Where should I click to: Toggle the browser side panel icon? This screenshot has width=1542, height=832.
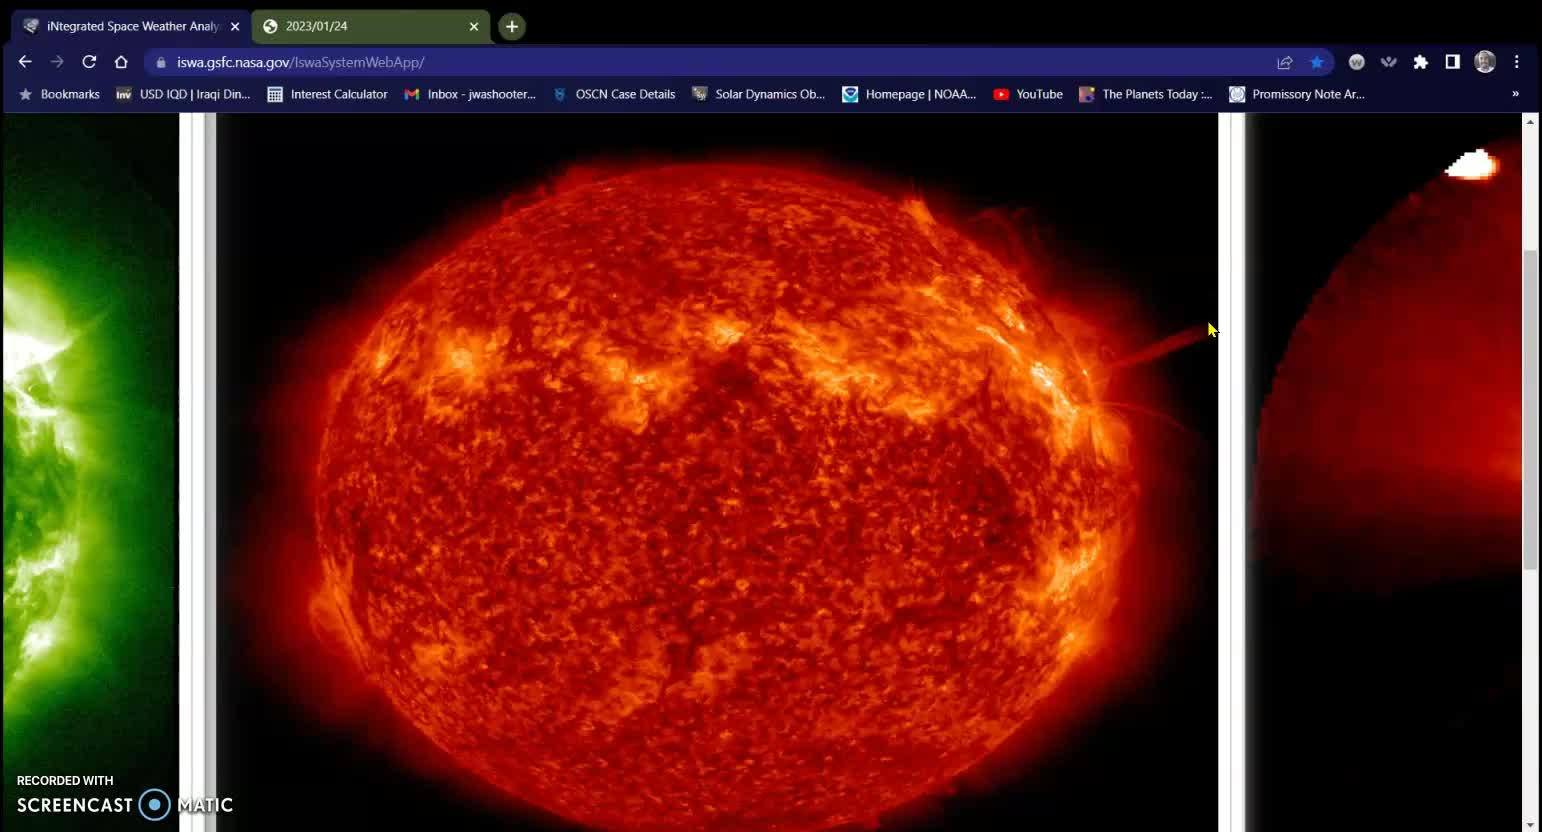pyautogui.click(x=1453, y=62)
